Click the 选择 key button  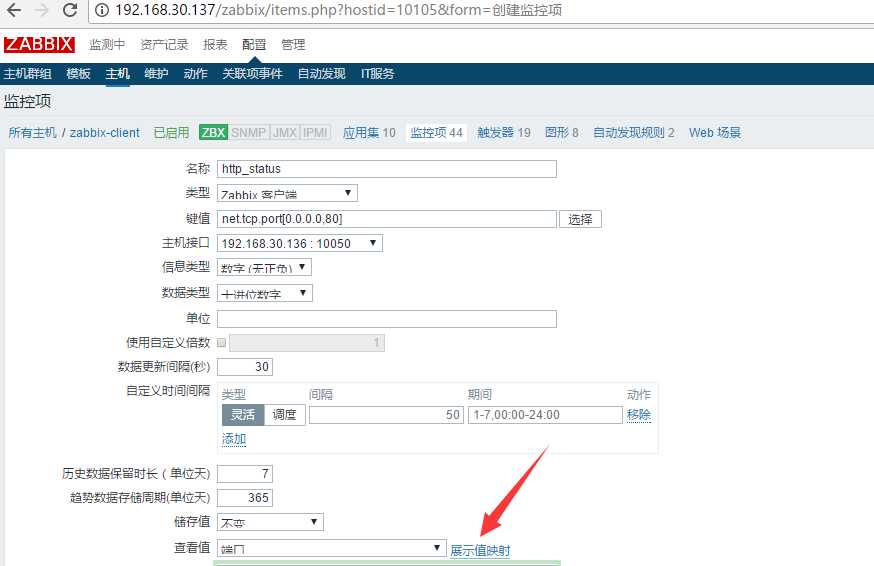click(x=580, y=219)
